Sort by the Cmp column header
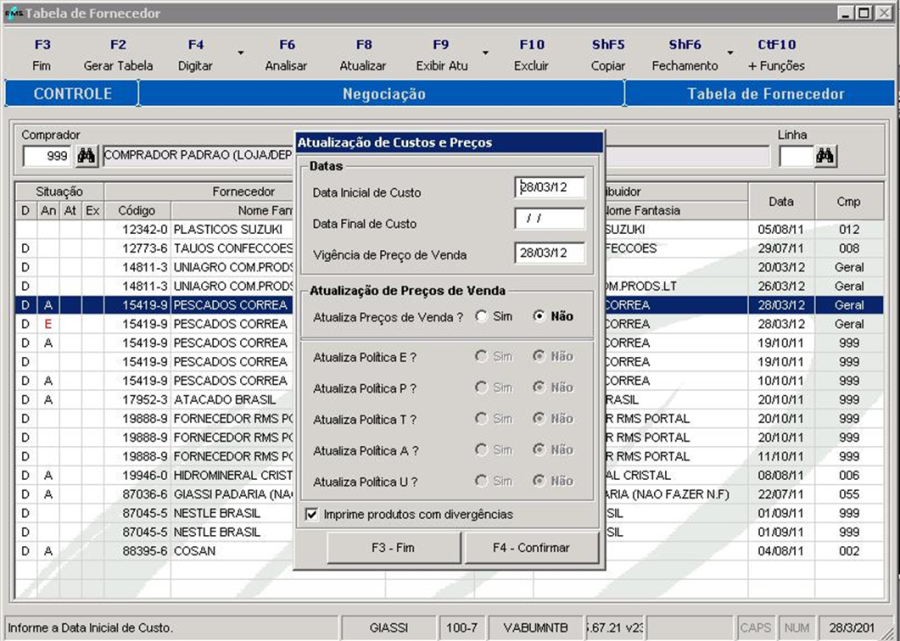Screen dimensions: 900x641 coord(848,201)
